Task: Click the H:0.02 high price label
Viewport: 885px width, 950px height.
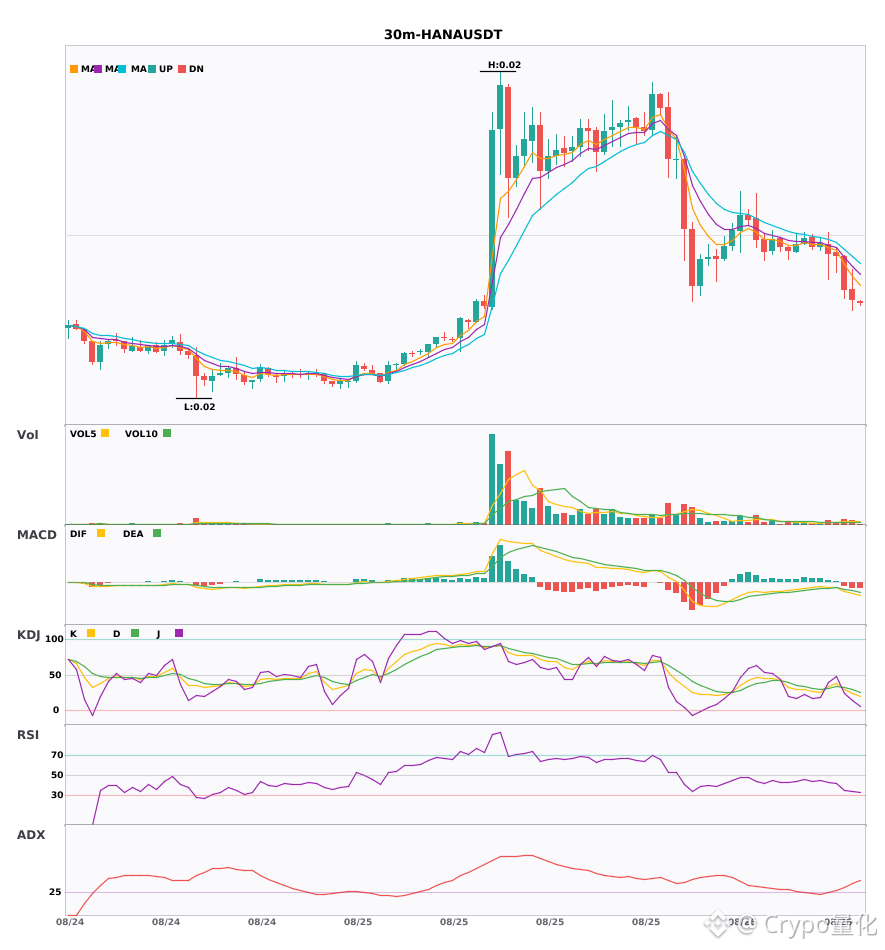Action: 504,65
